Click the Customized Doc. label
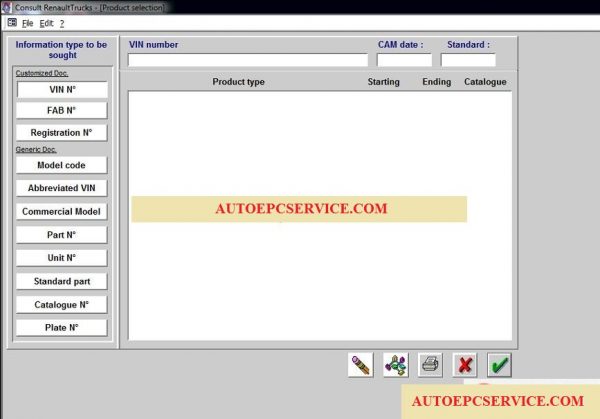Image resolution: width=600 pixels, height=419 pixels. point(42,73)
